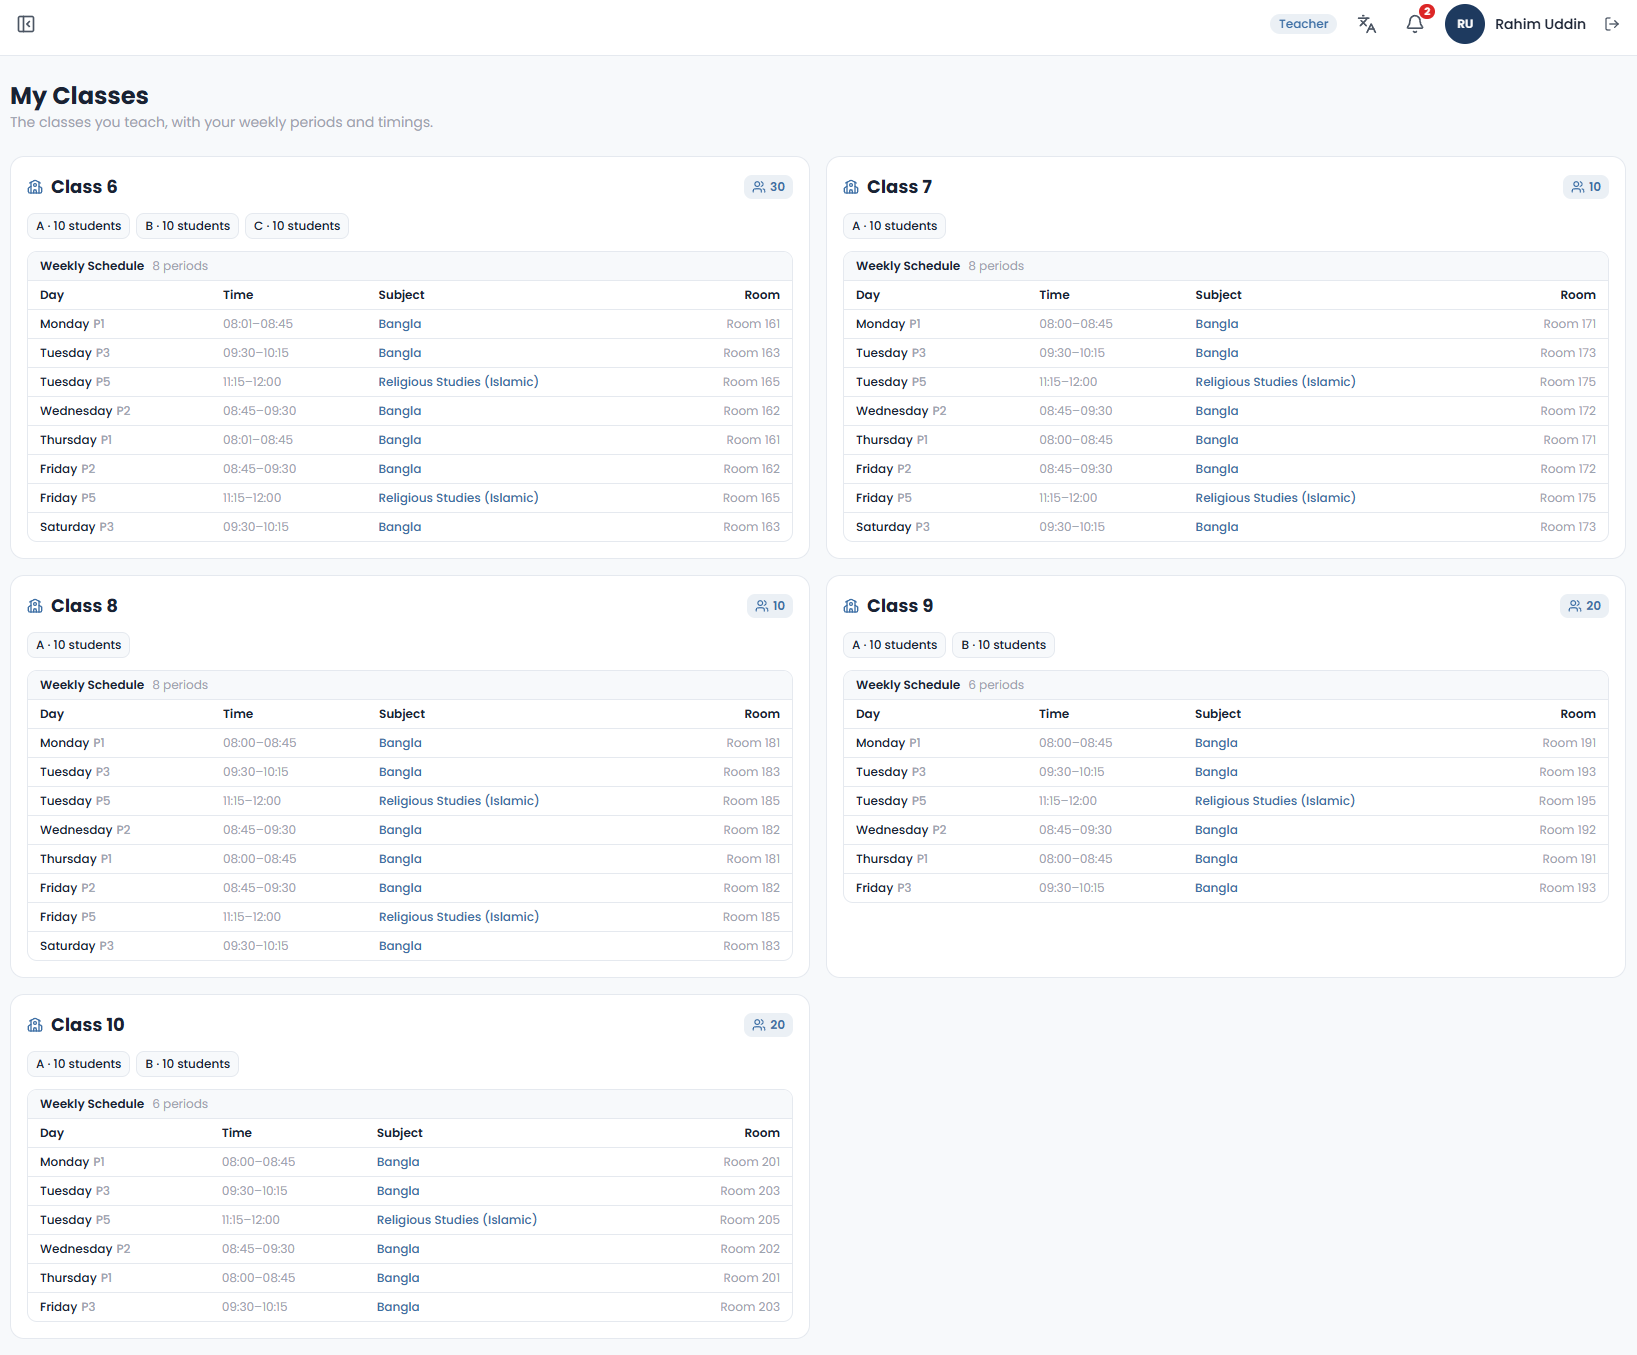
Task: Open Religious Studies link in Class 8 Tuesday P5
Action: coord(459,801)
